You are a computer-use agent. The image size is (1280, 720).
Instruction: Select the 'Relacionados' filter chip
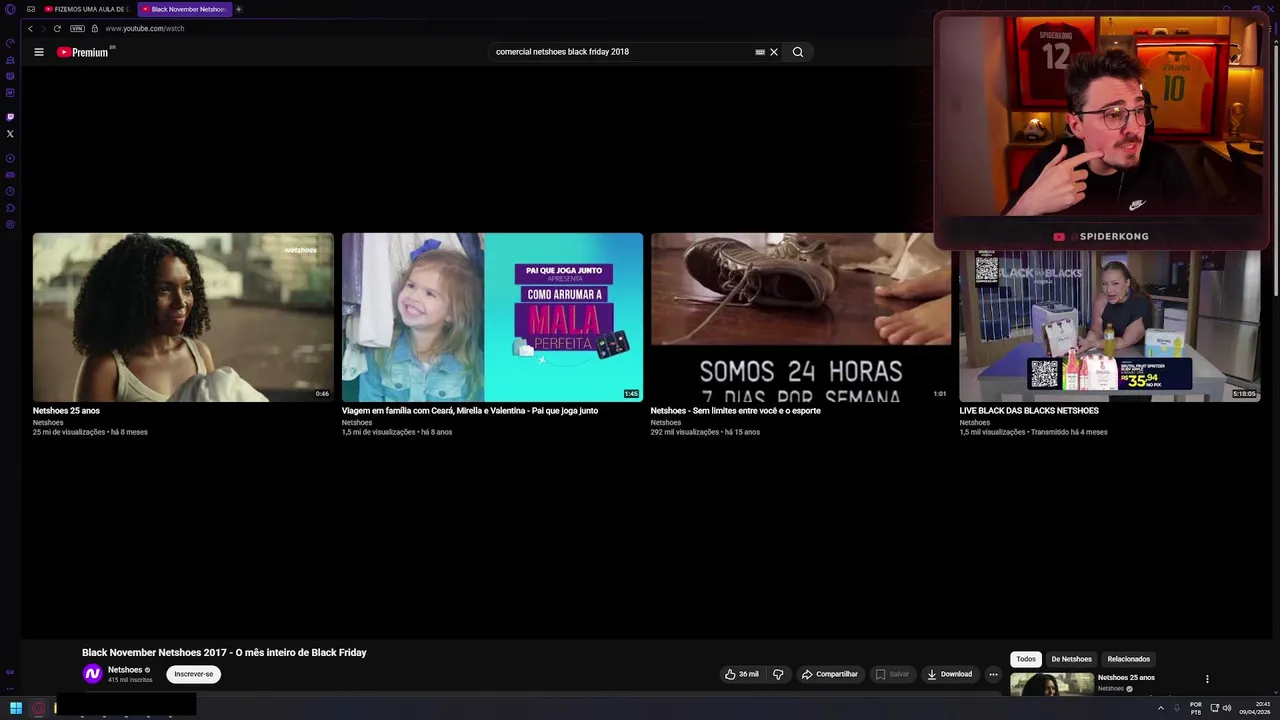tap(1129, 659)
